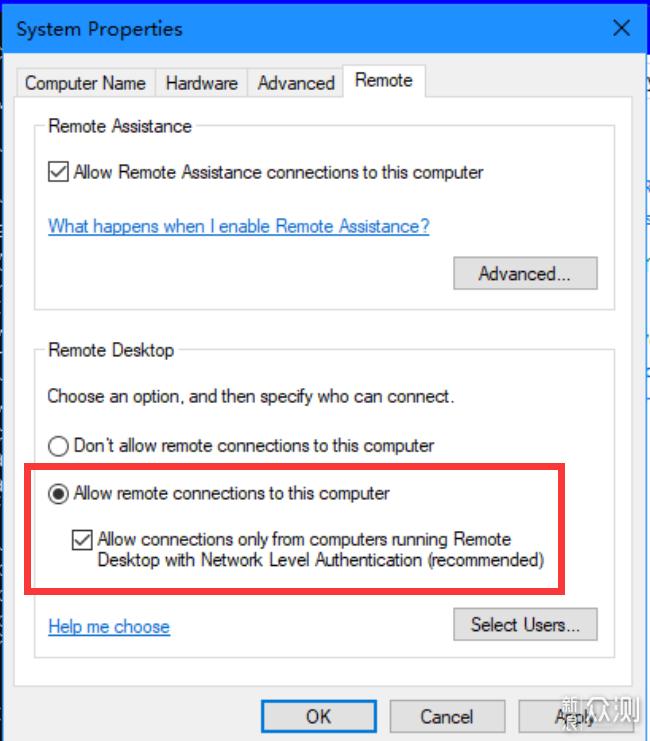Click the Remote Desktop group label
Viewport: 650px width, 741px height.
(x=112, y=350)
